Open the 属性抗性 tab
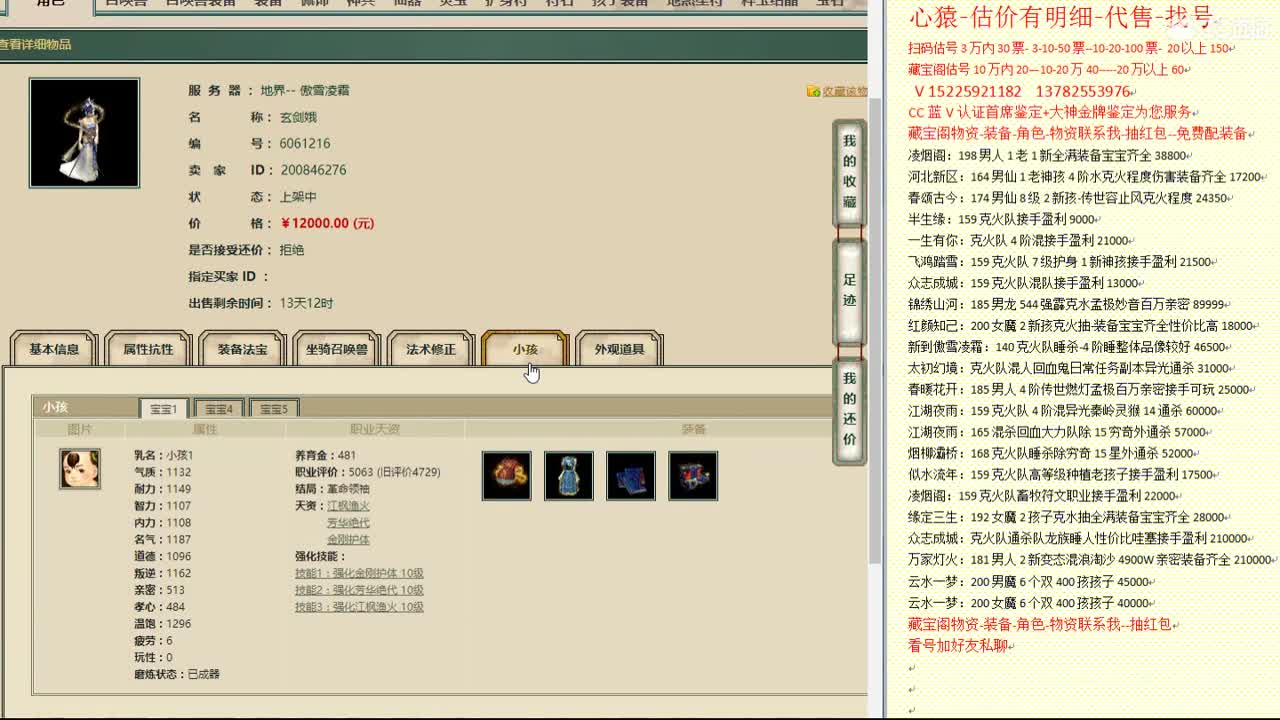1280x720 pixels. [x=148, y=349]
